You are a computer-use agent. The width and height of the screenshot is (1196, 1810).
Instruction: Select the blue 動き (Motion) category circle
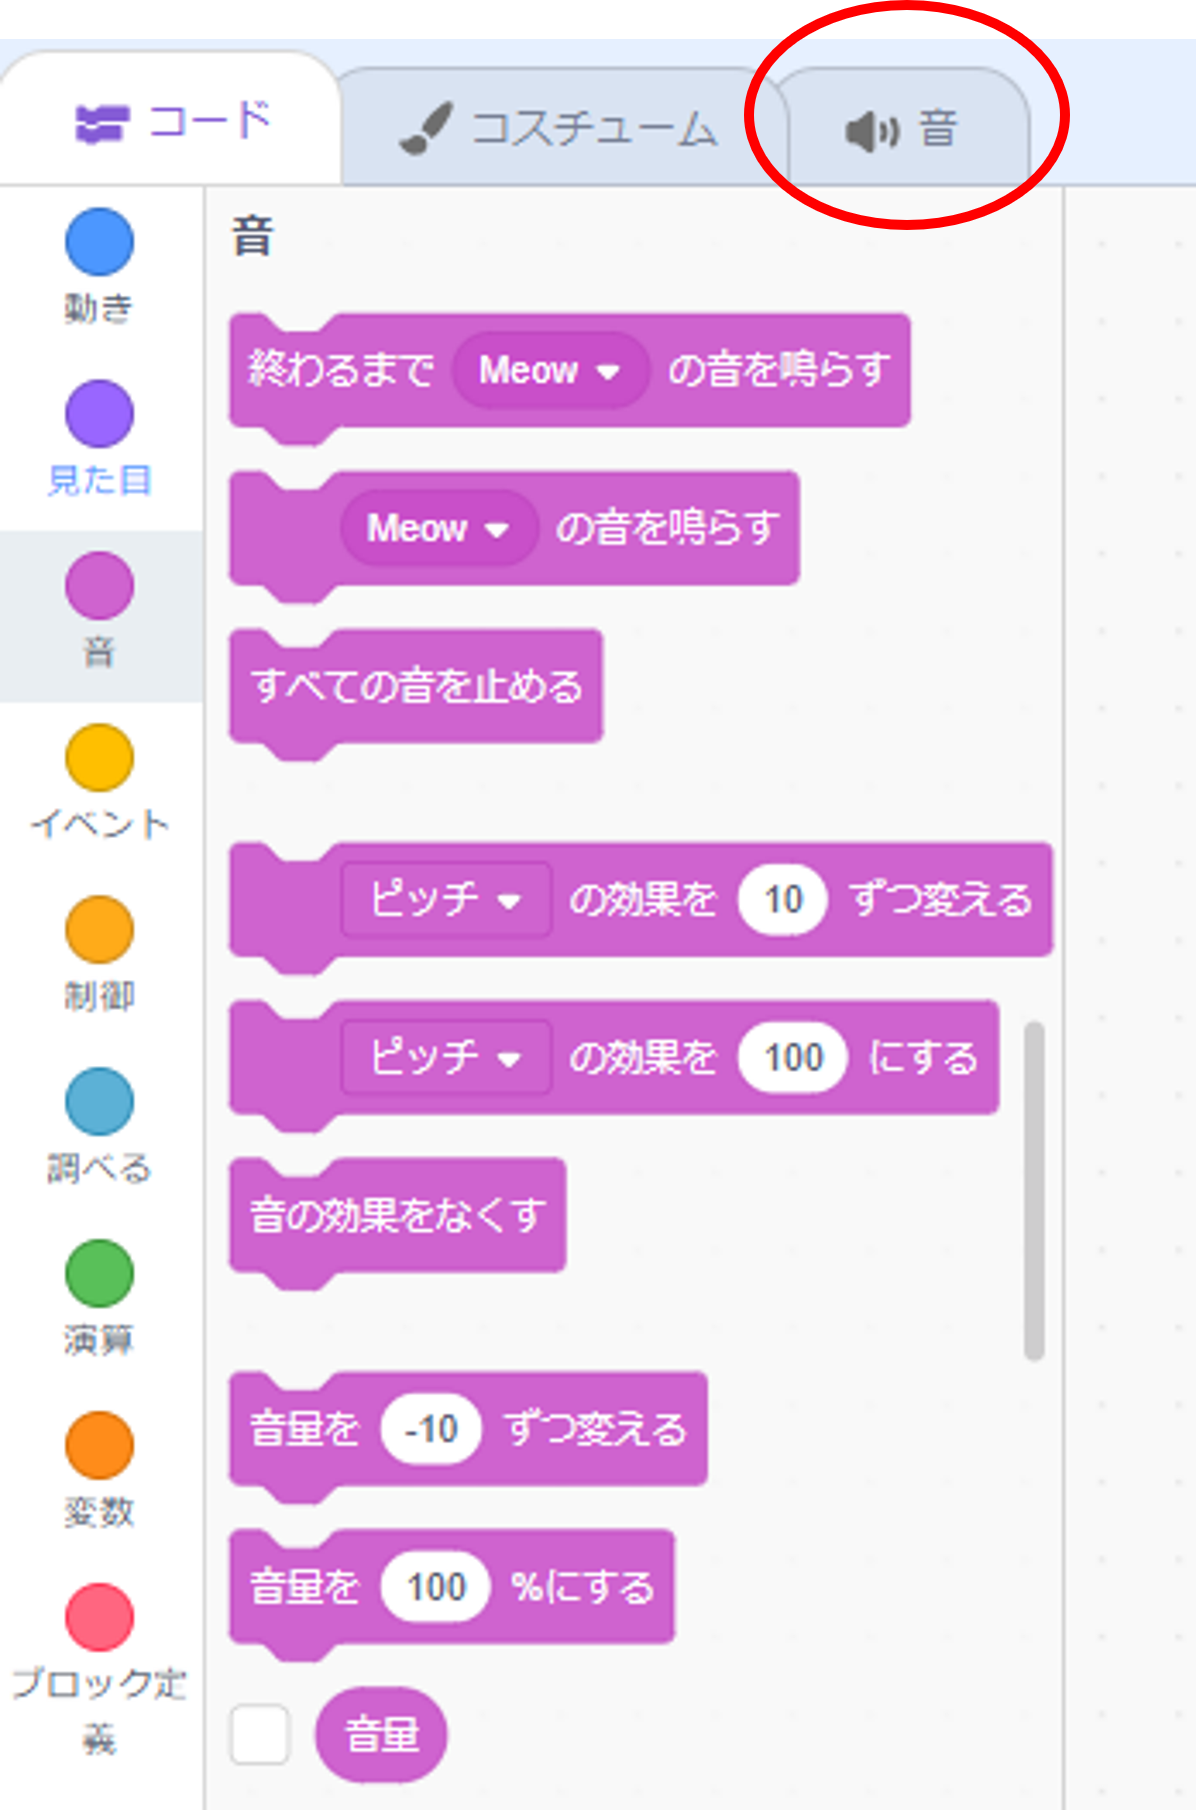tap(99, 242)
